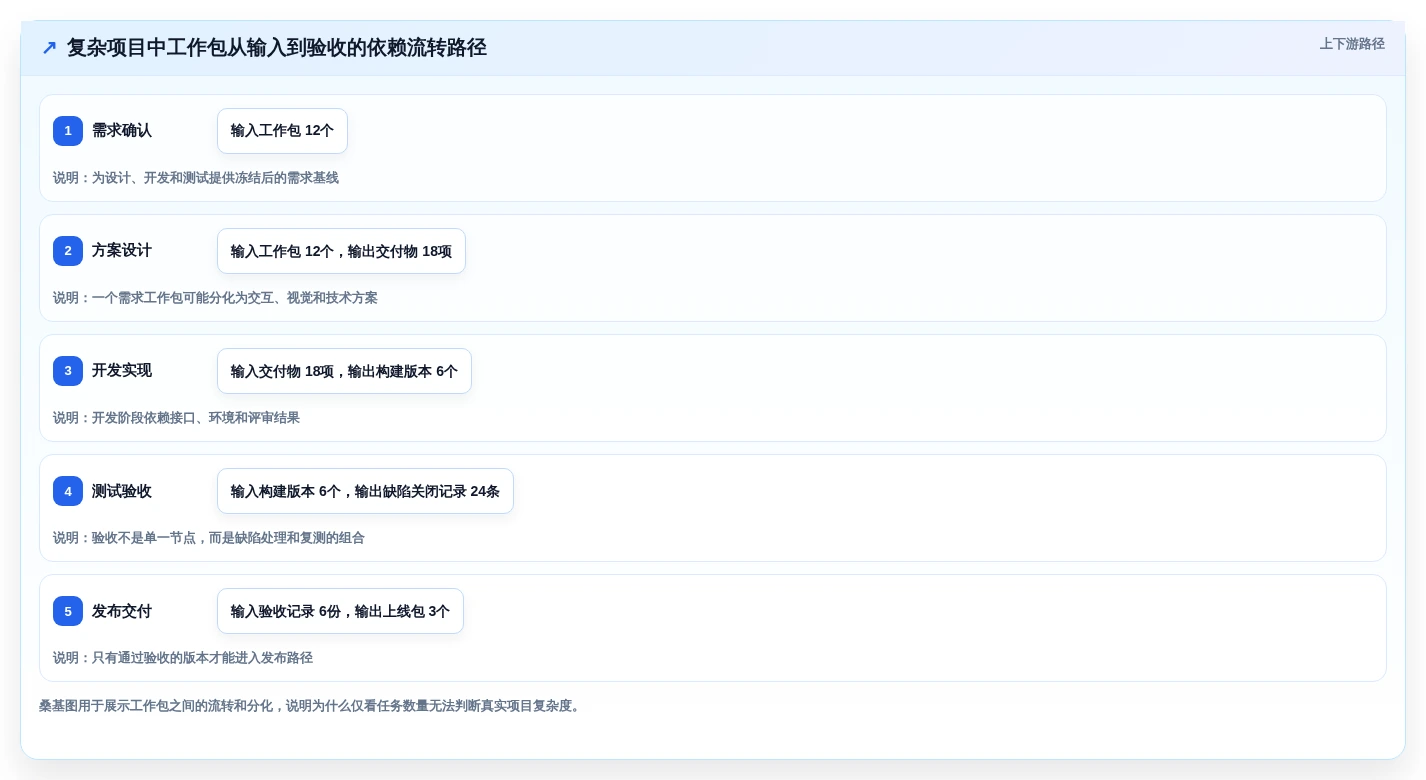
Task: Click the title 复杂项目中工作包从输入到验收的依赖流转路径
Action: [x=277, y=48]
